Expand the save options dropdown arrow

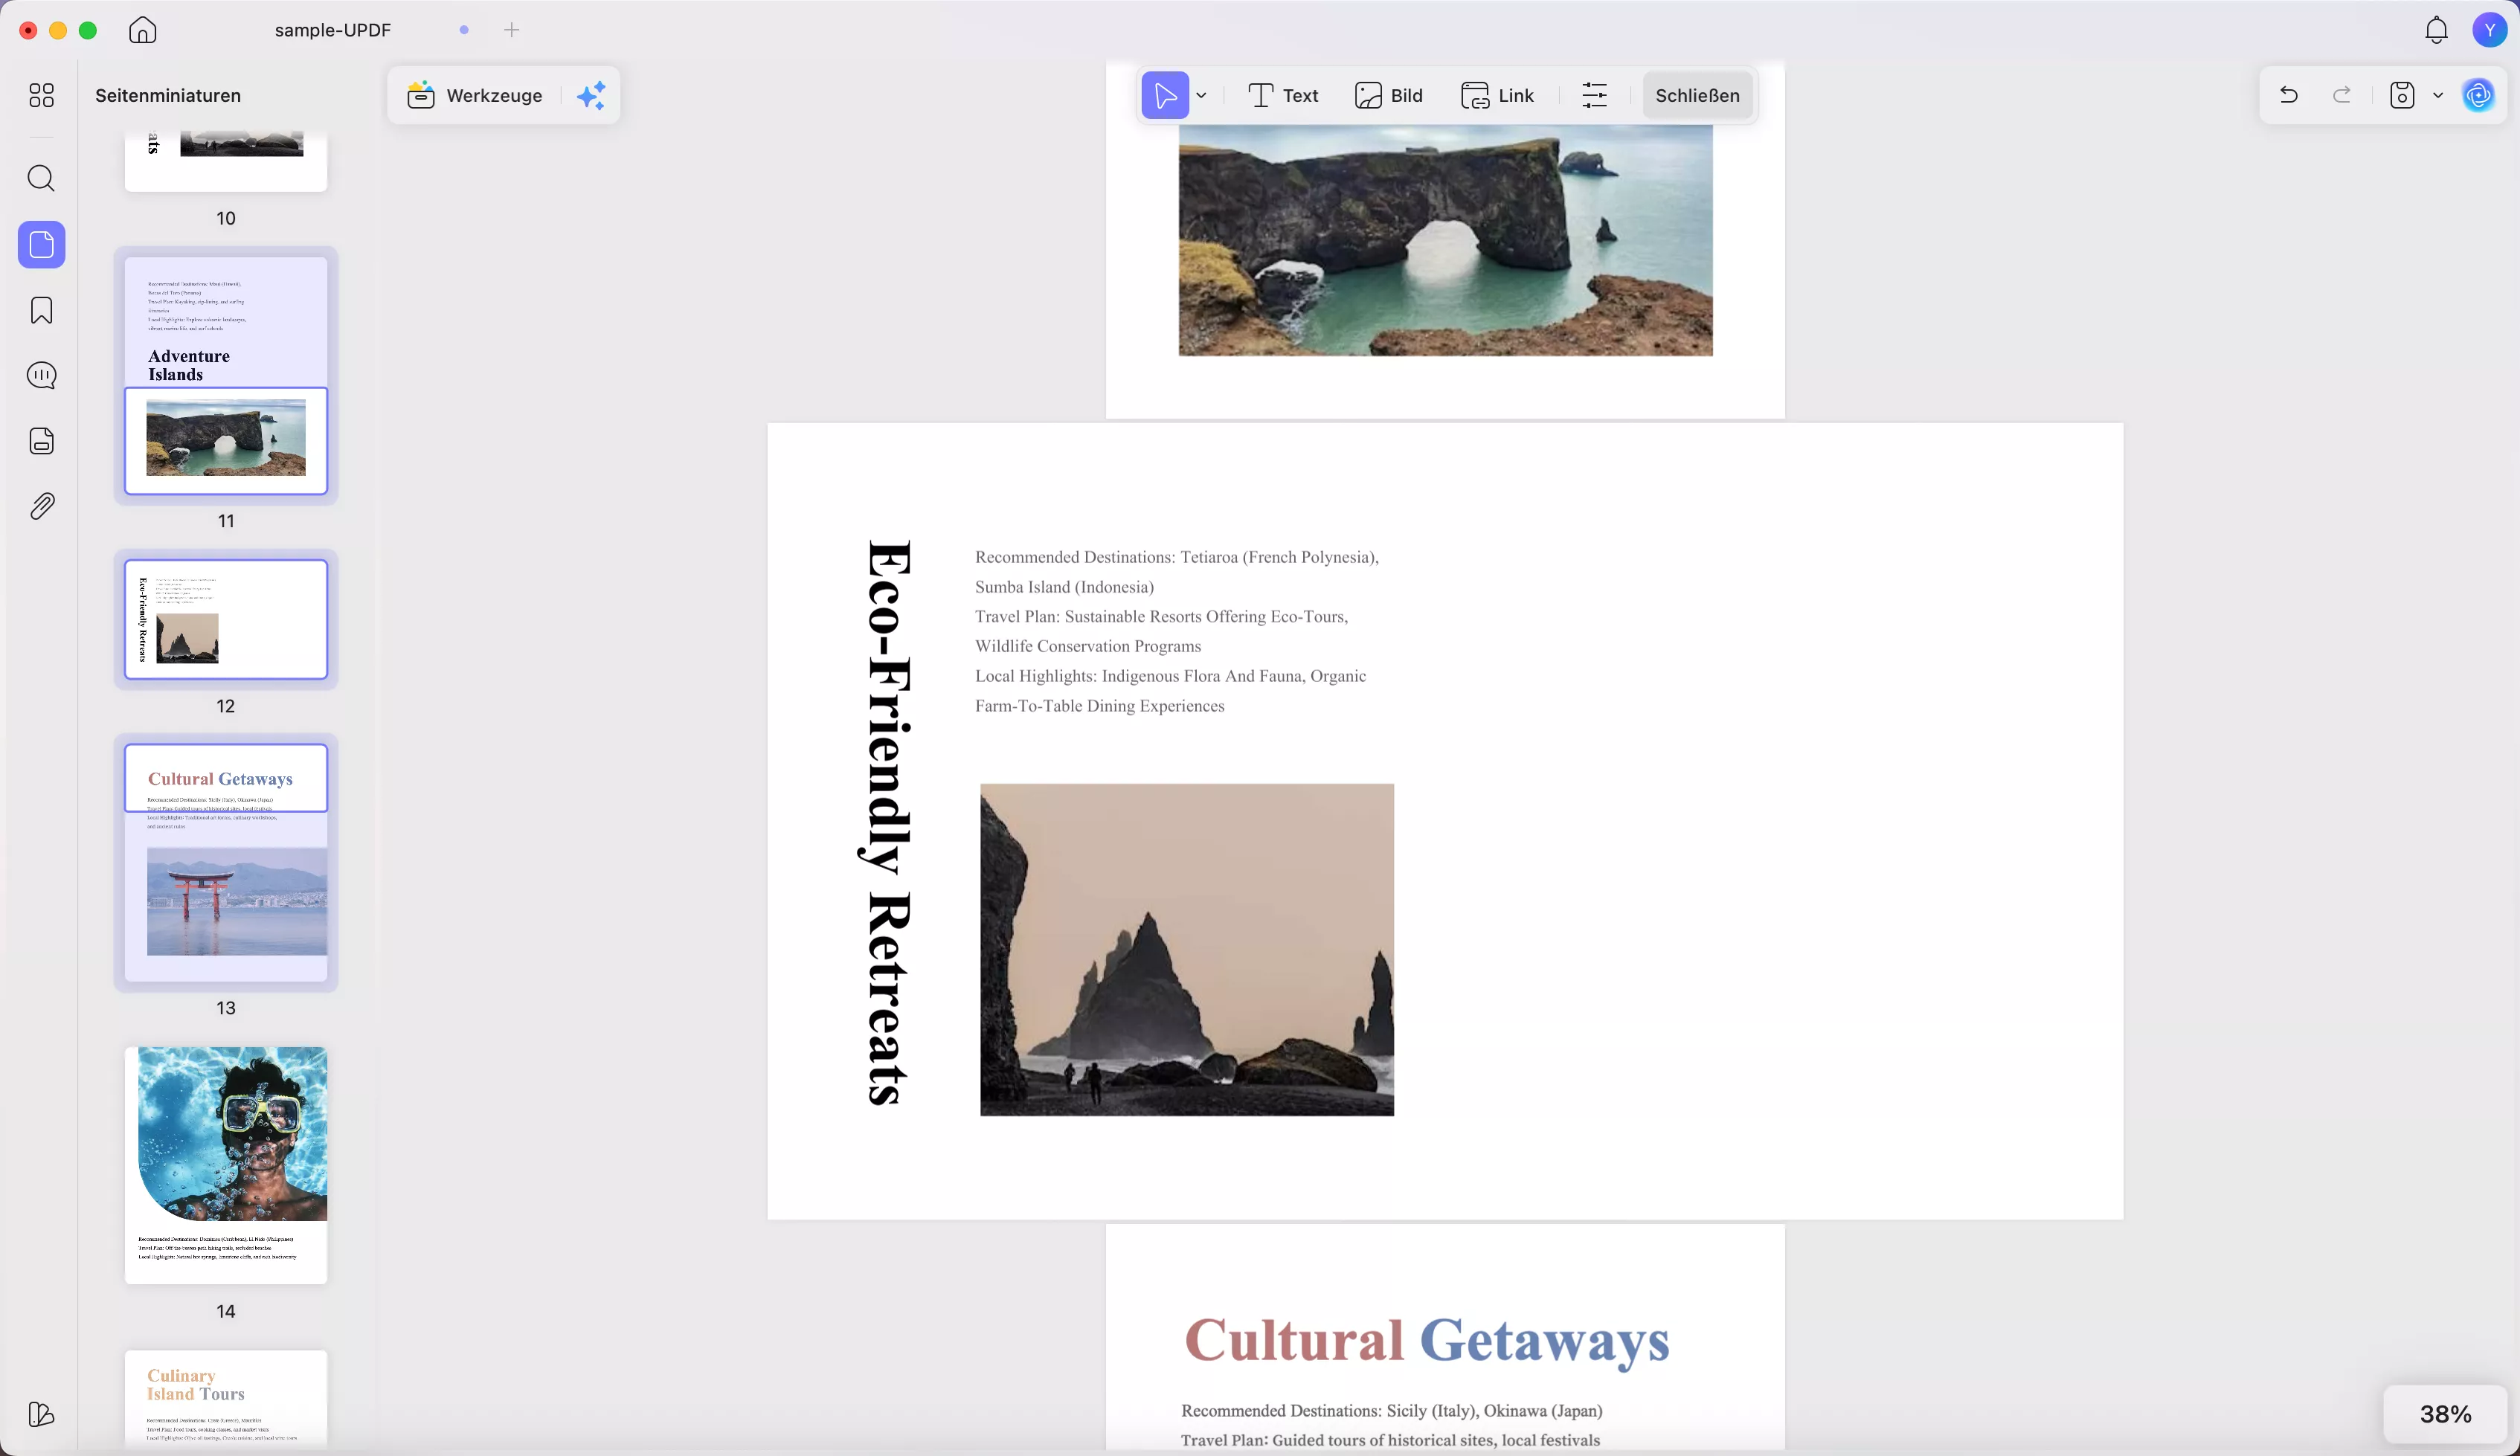2438,96
